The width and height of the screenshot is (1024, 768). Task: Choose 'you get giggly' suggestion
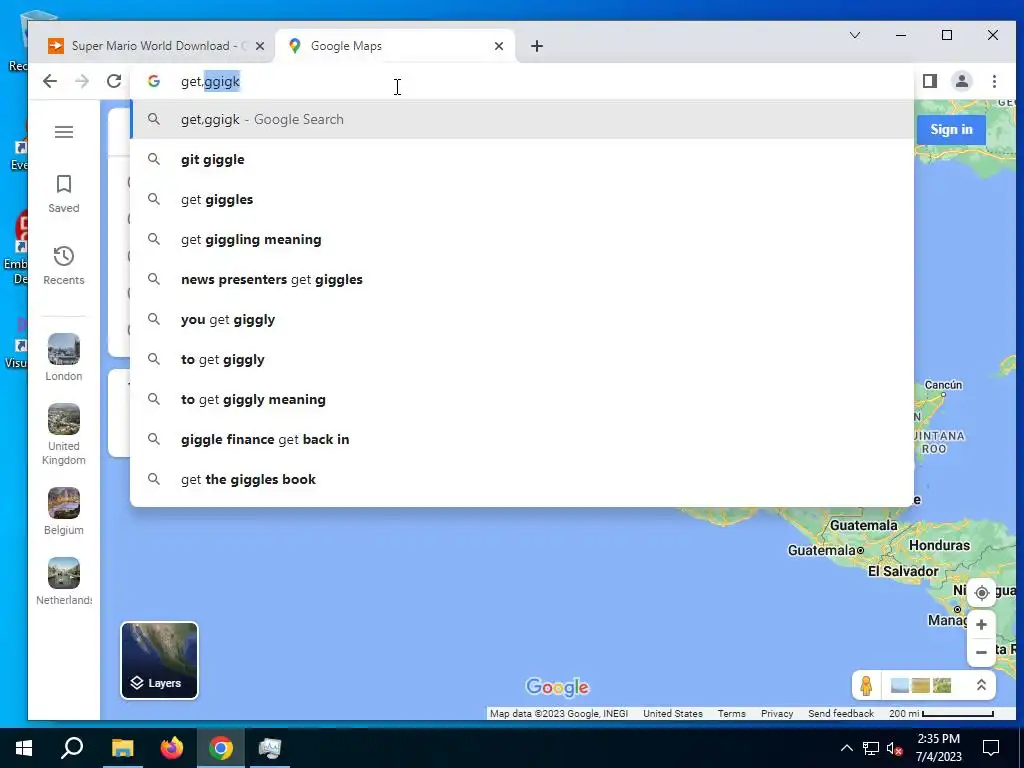[522, 319]
